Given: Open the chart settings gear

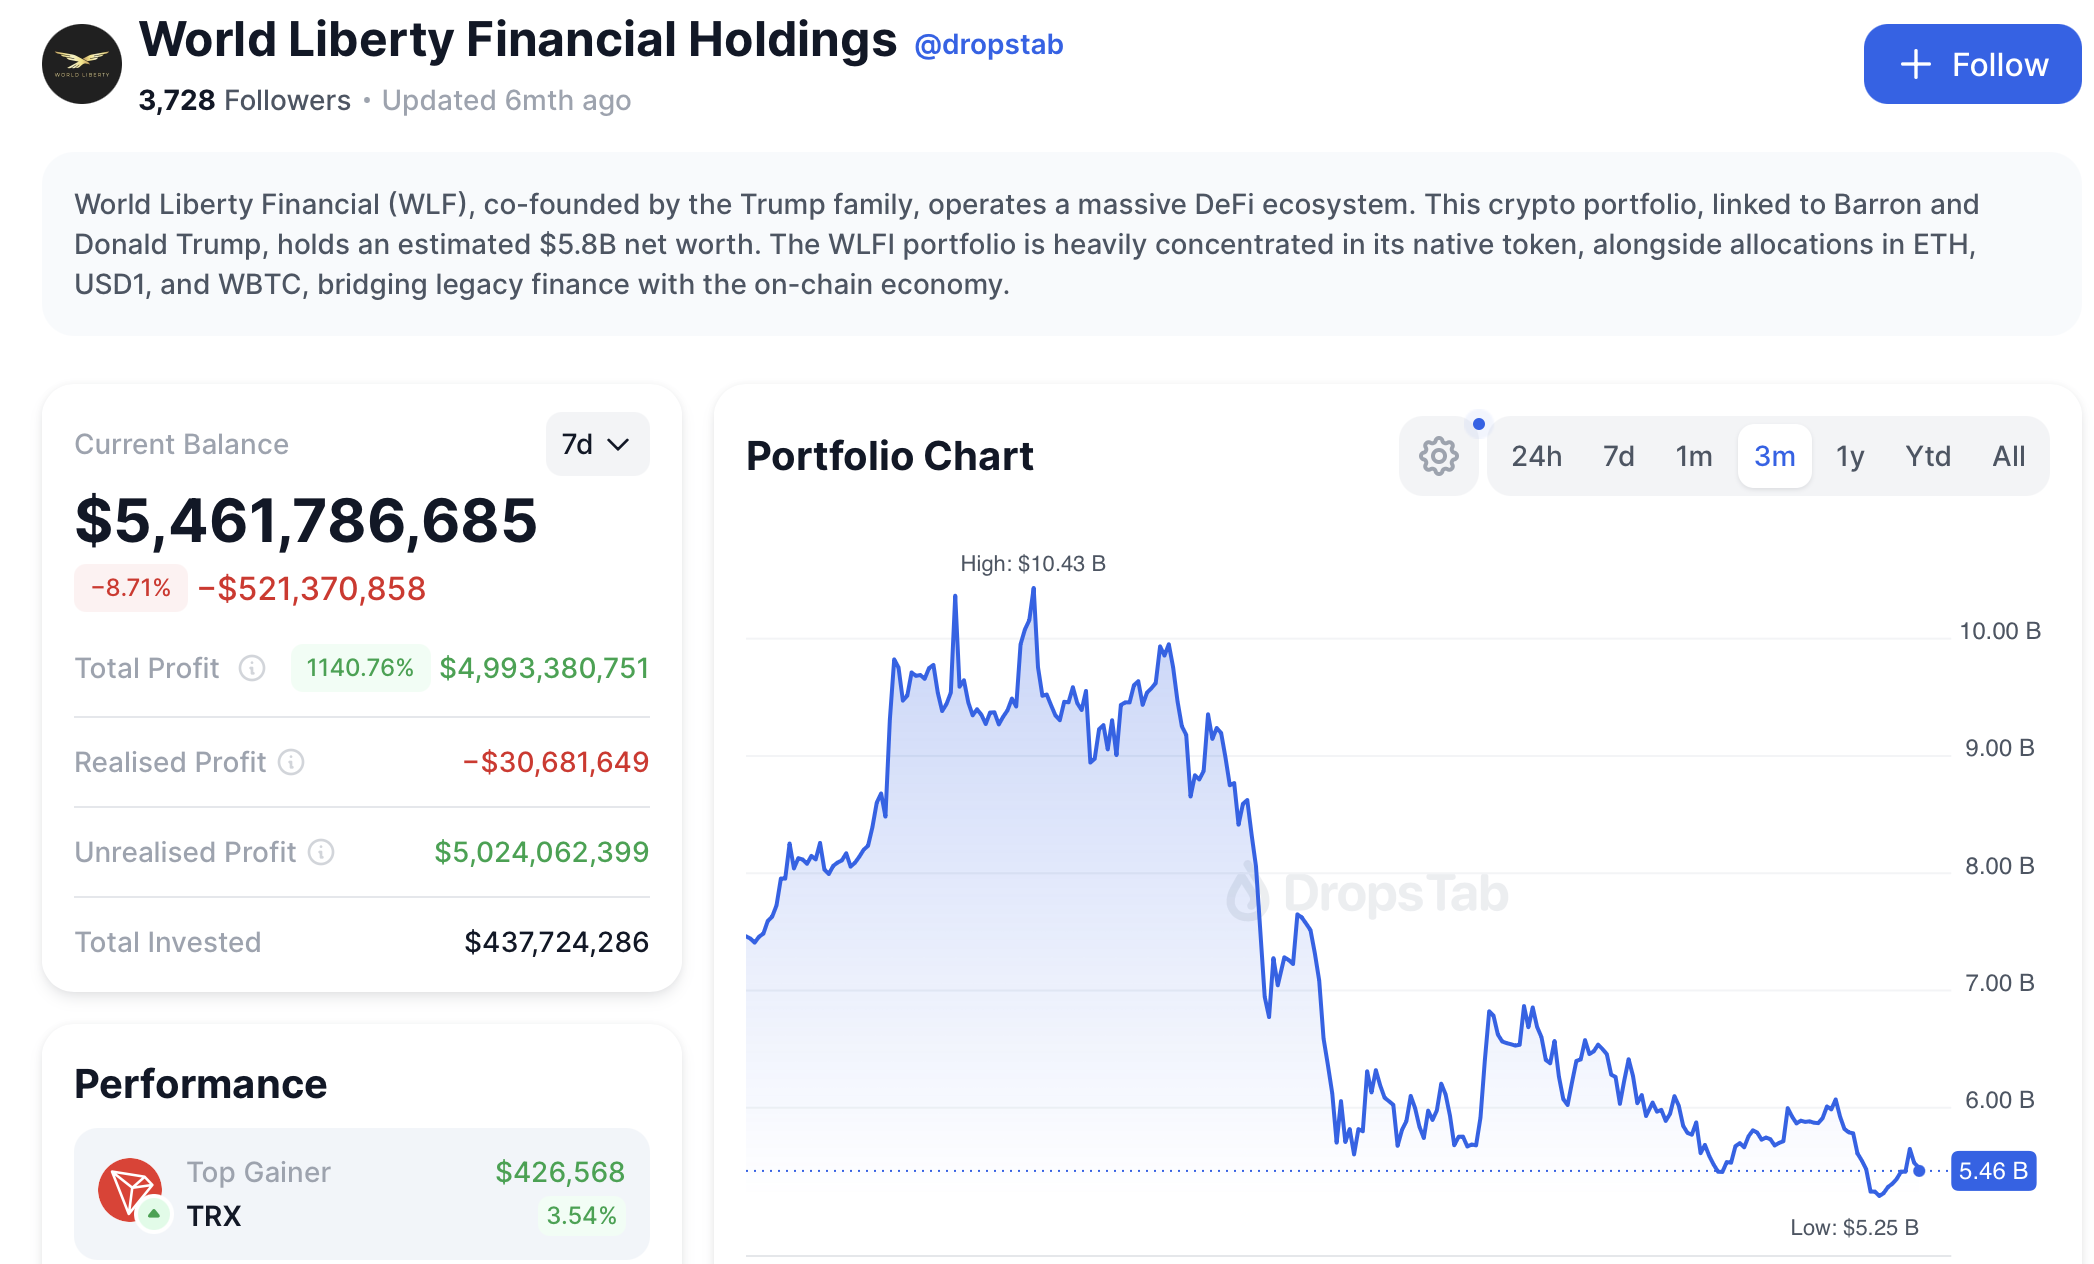Looking at the screenshot, I should point(1438,456).
